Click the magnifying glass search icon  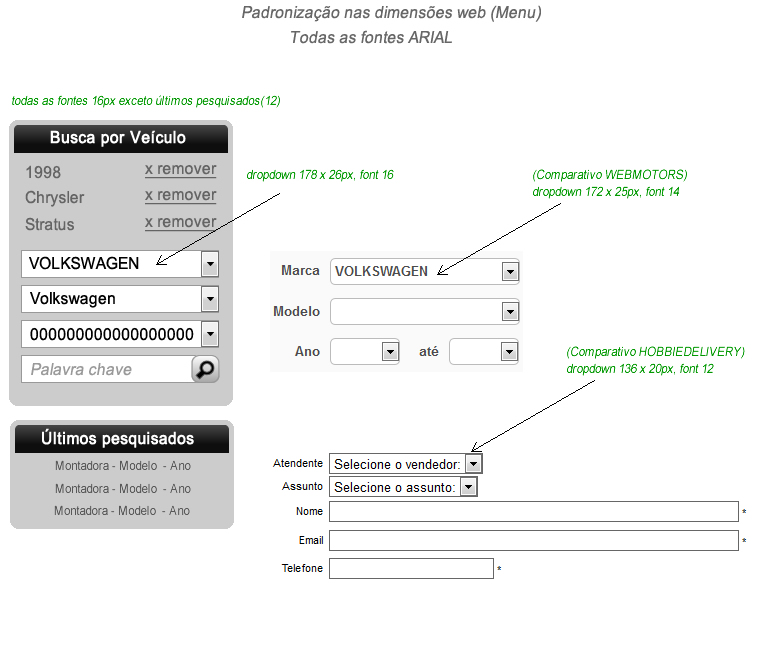pyautogui.click(x=205, y=369)
